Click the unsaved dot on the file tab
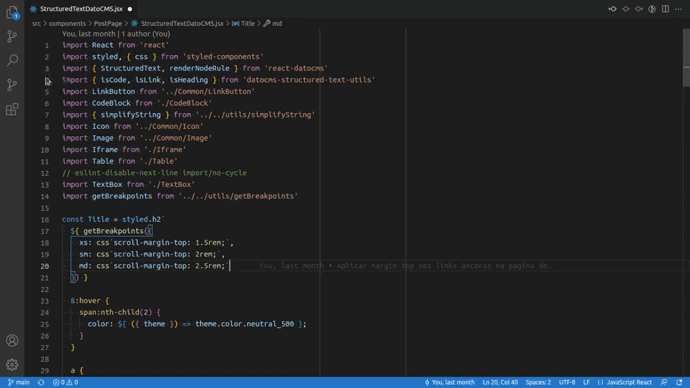 tap(130, 9)
